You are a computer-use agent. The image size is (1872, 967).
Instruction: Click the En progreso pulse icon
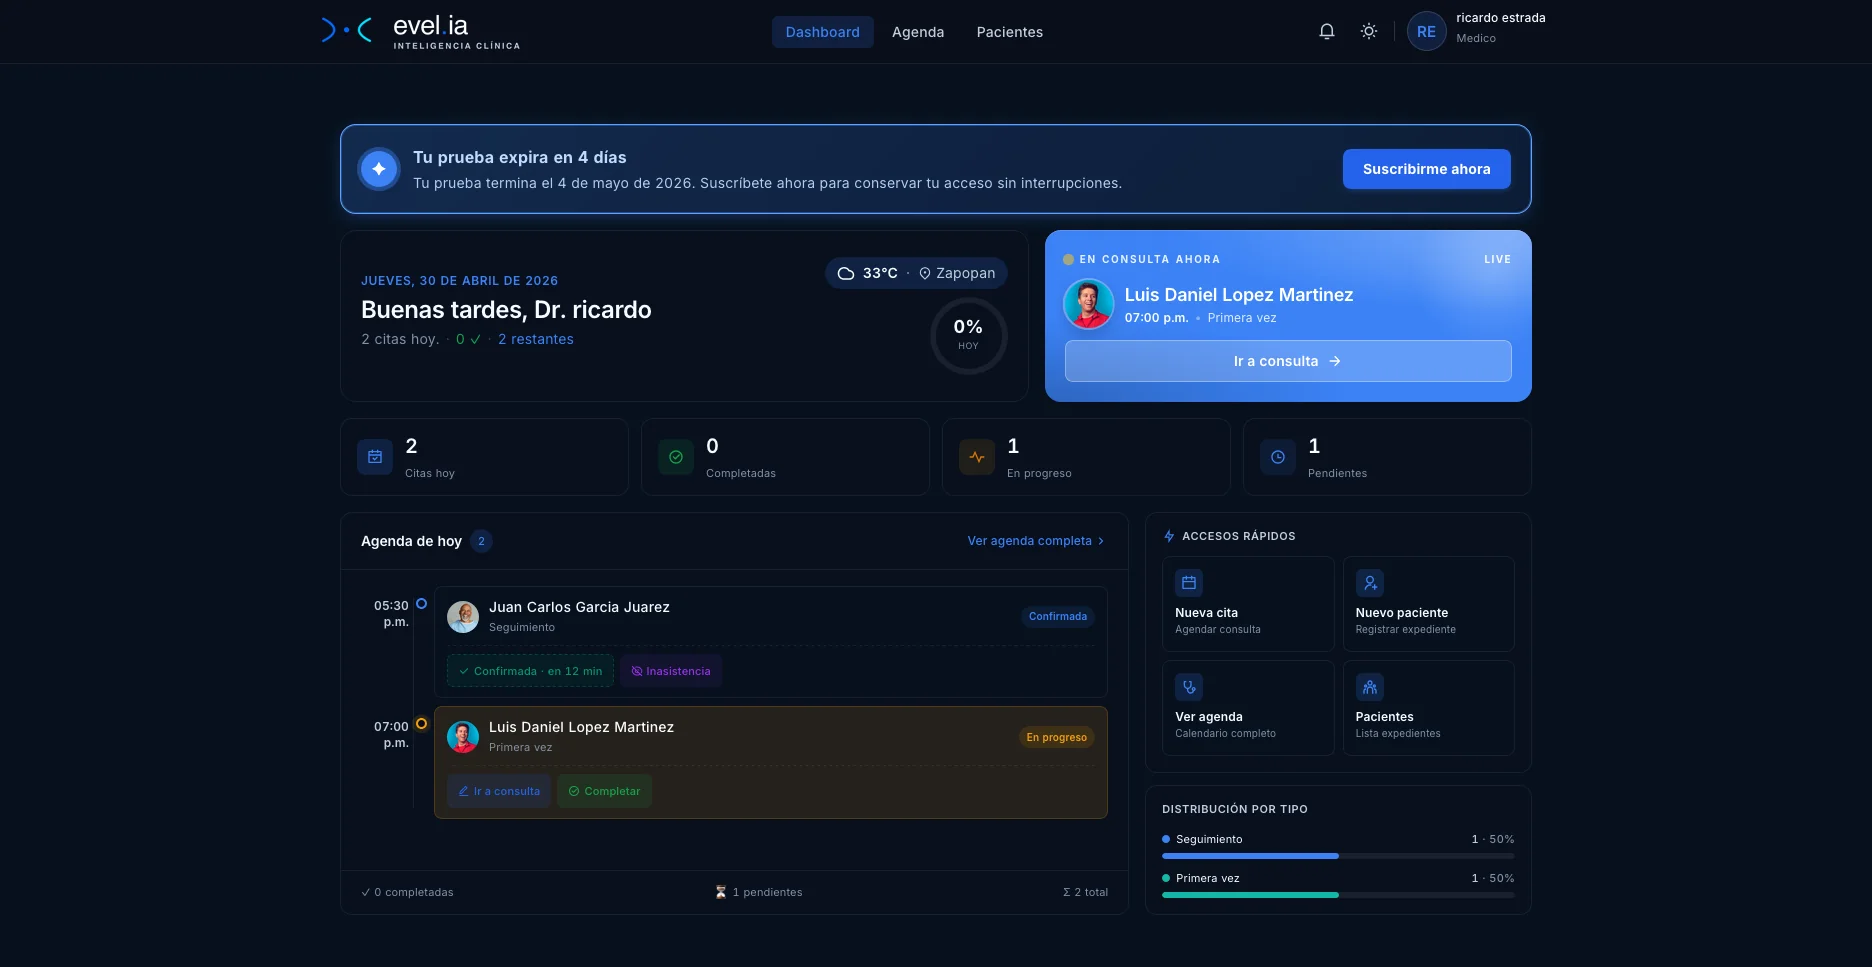977,457
